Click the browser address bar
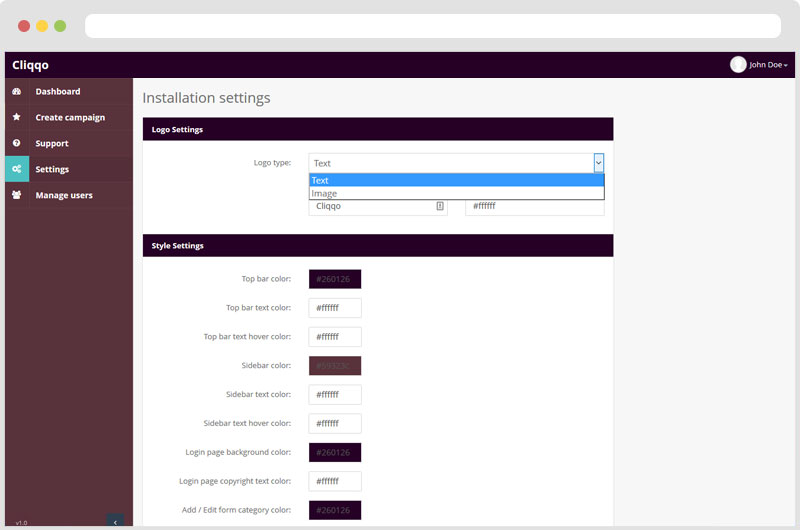The width and height of the screenshot is (800, 530). coord(432,26)
